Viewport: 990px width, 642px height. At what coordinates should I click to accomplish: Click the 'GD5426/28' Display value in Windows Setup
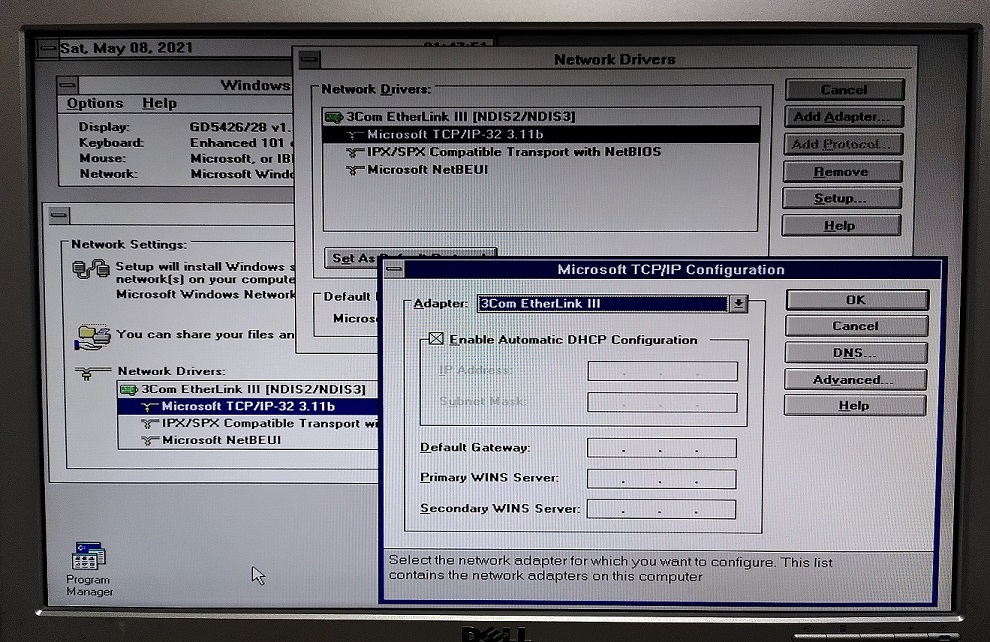point(240,127)
